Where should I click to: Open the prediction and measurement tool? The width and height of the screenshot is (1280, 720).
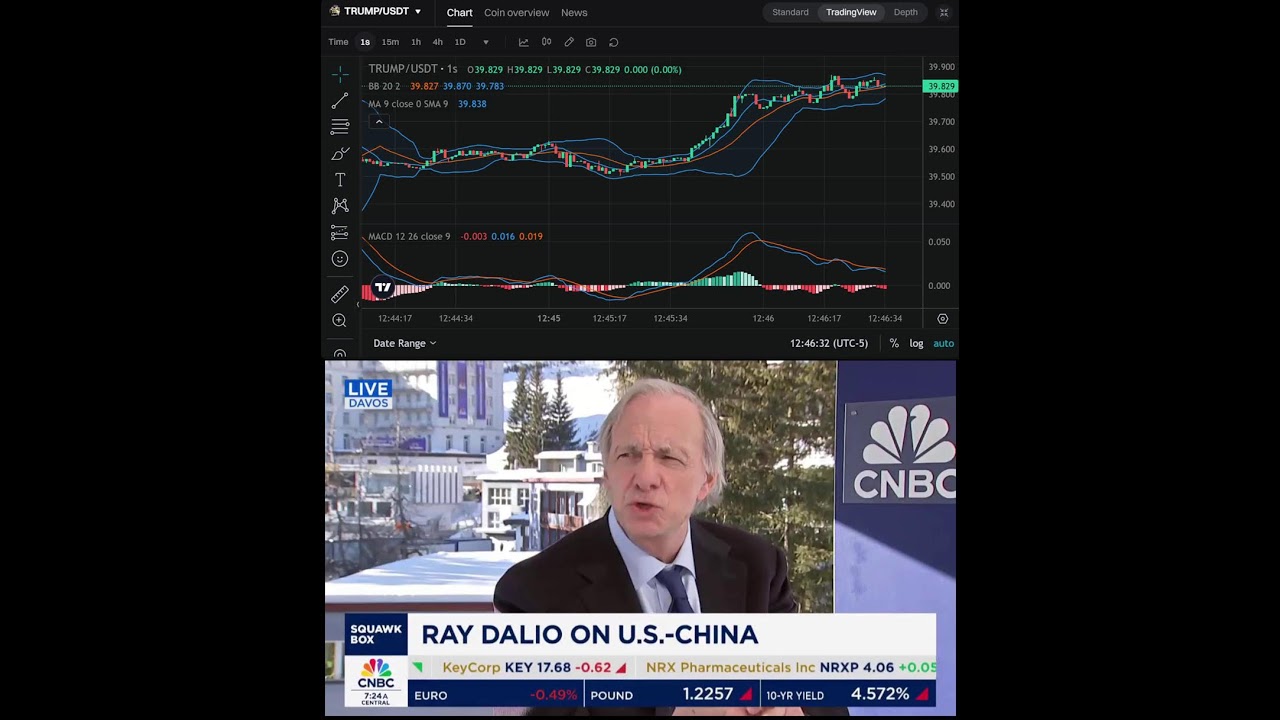click(x=340, y=232)
